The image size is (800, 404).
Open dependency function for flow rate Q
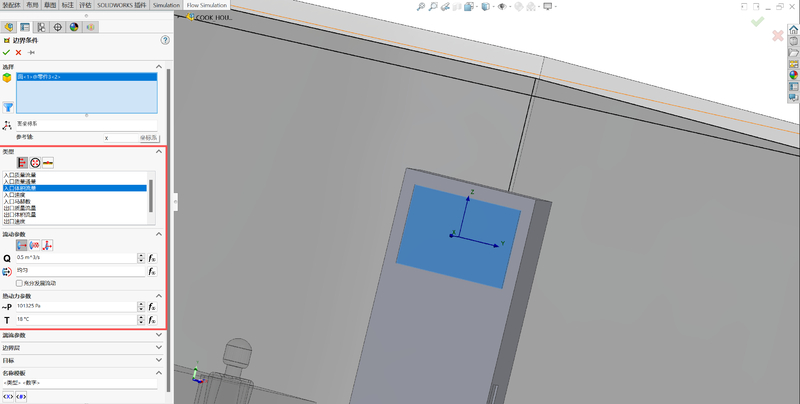pyautogui.click(x=152, y=258)
